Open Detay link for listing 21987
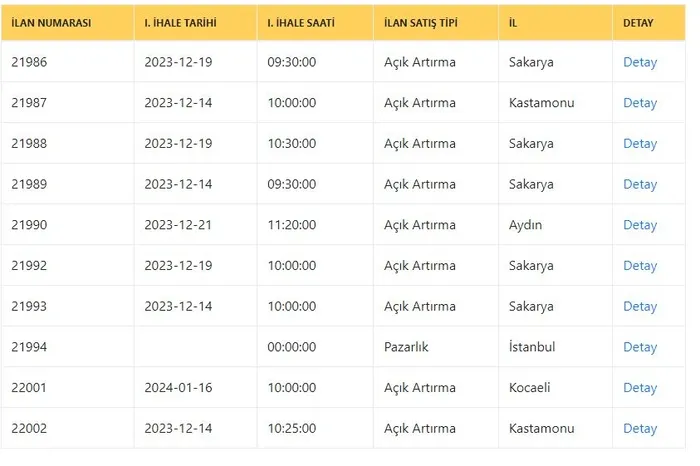The height and width of the screenshot is (466, 700). click(x=640, y=103)
